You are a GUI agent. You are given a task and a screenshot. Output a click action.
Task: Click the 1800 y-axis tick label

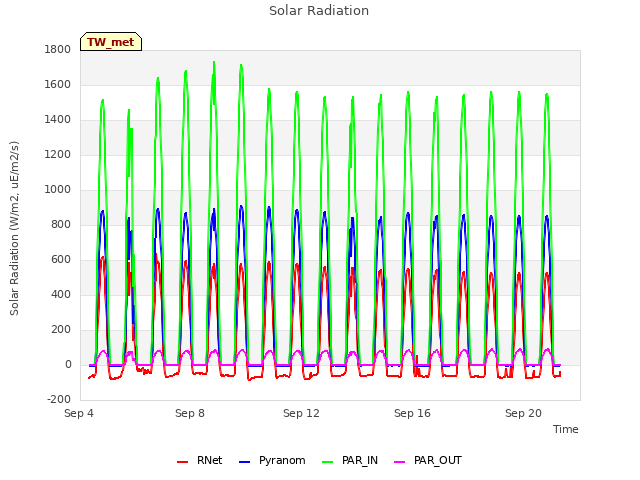click(58, 49)
